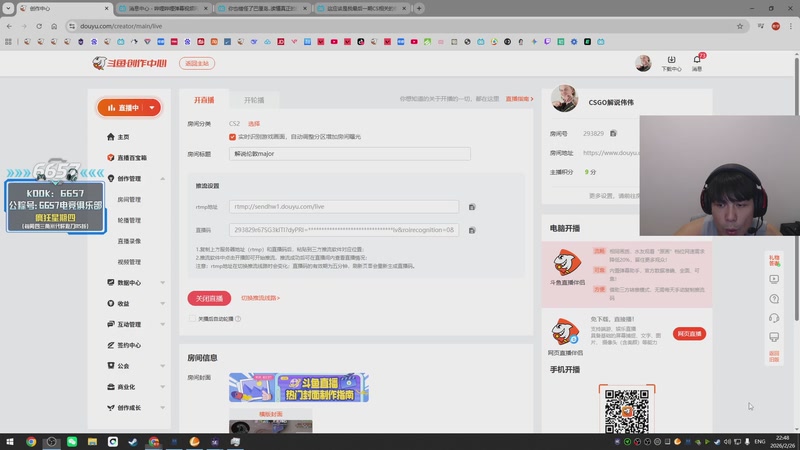800x450 pixels.
Task: Open Steam from the taskbar
Action: tap(133, 441)
